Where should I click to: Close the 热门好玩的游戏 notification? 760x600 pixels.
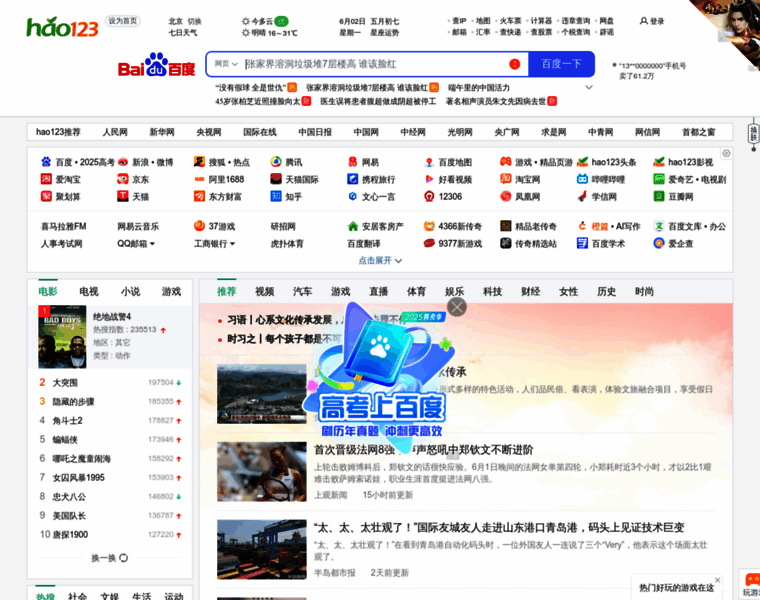[x=717, y=580]
